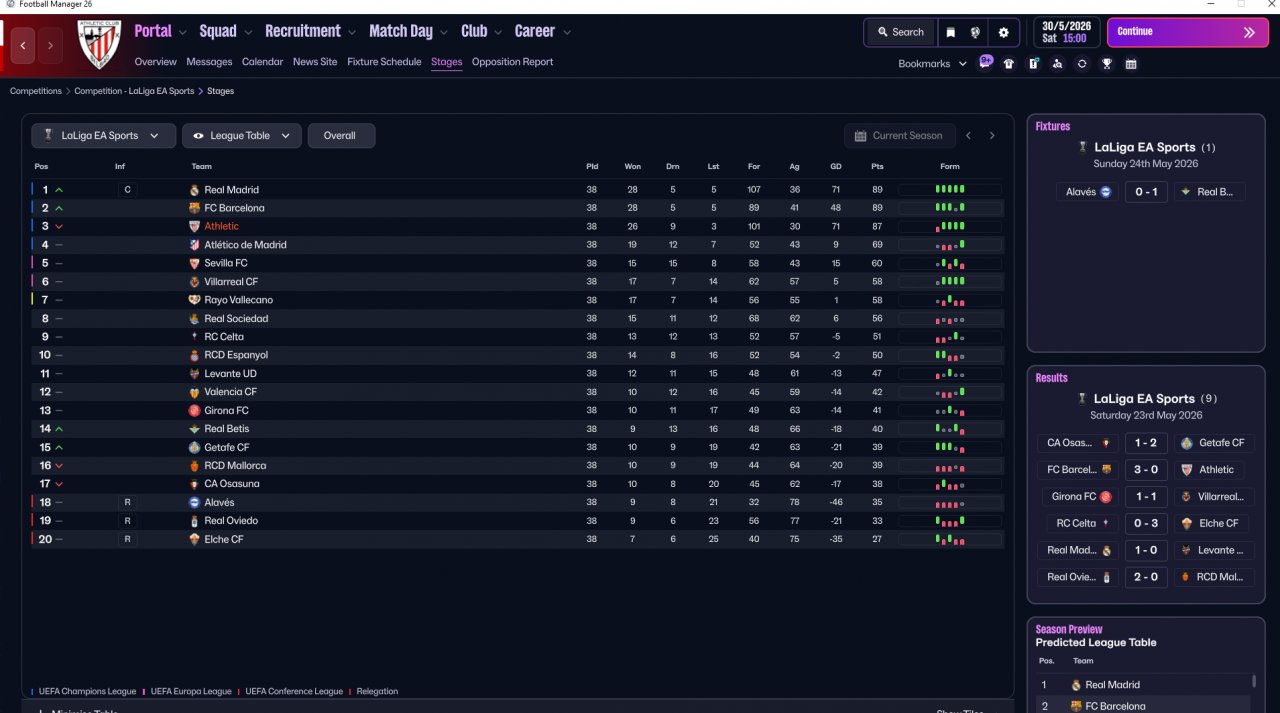
Task: Open the Real Oviedo 2 - 0 result score
Action: pyautogui.click(x=1145, y=577)
